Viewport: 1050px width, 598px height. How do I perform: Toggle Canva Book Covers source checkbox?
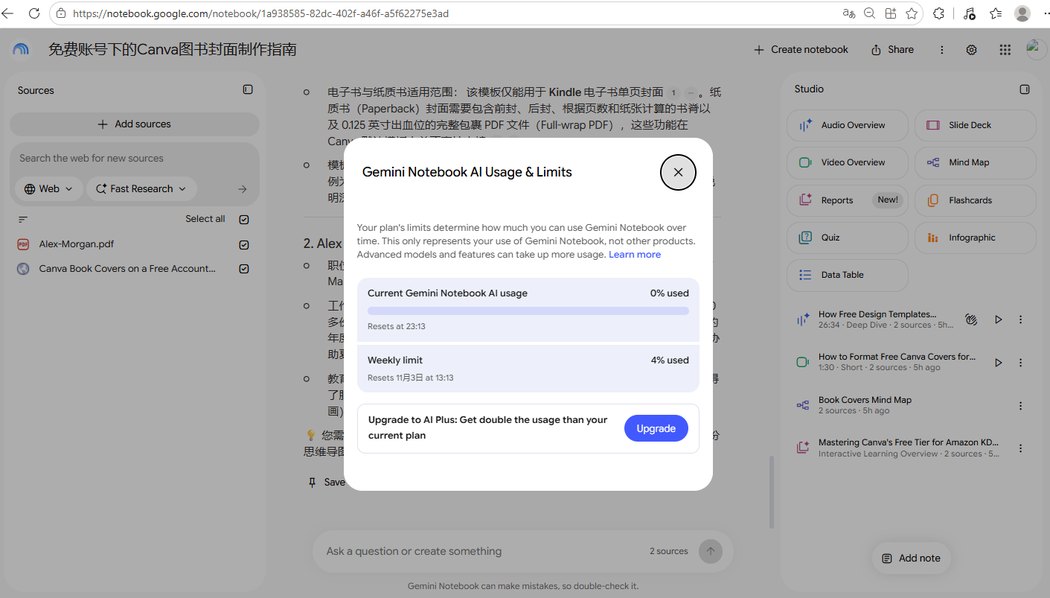point(244,269)
